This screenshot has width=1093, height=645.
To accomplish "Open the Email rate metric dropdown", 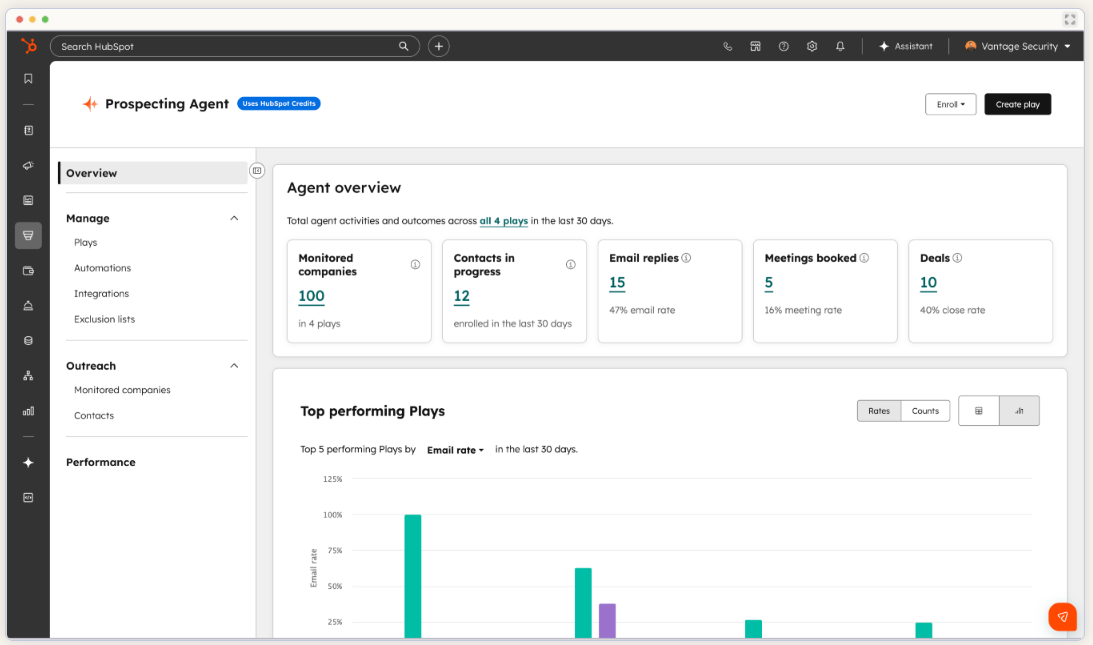I will point(455,450).
